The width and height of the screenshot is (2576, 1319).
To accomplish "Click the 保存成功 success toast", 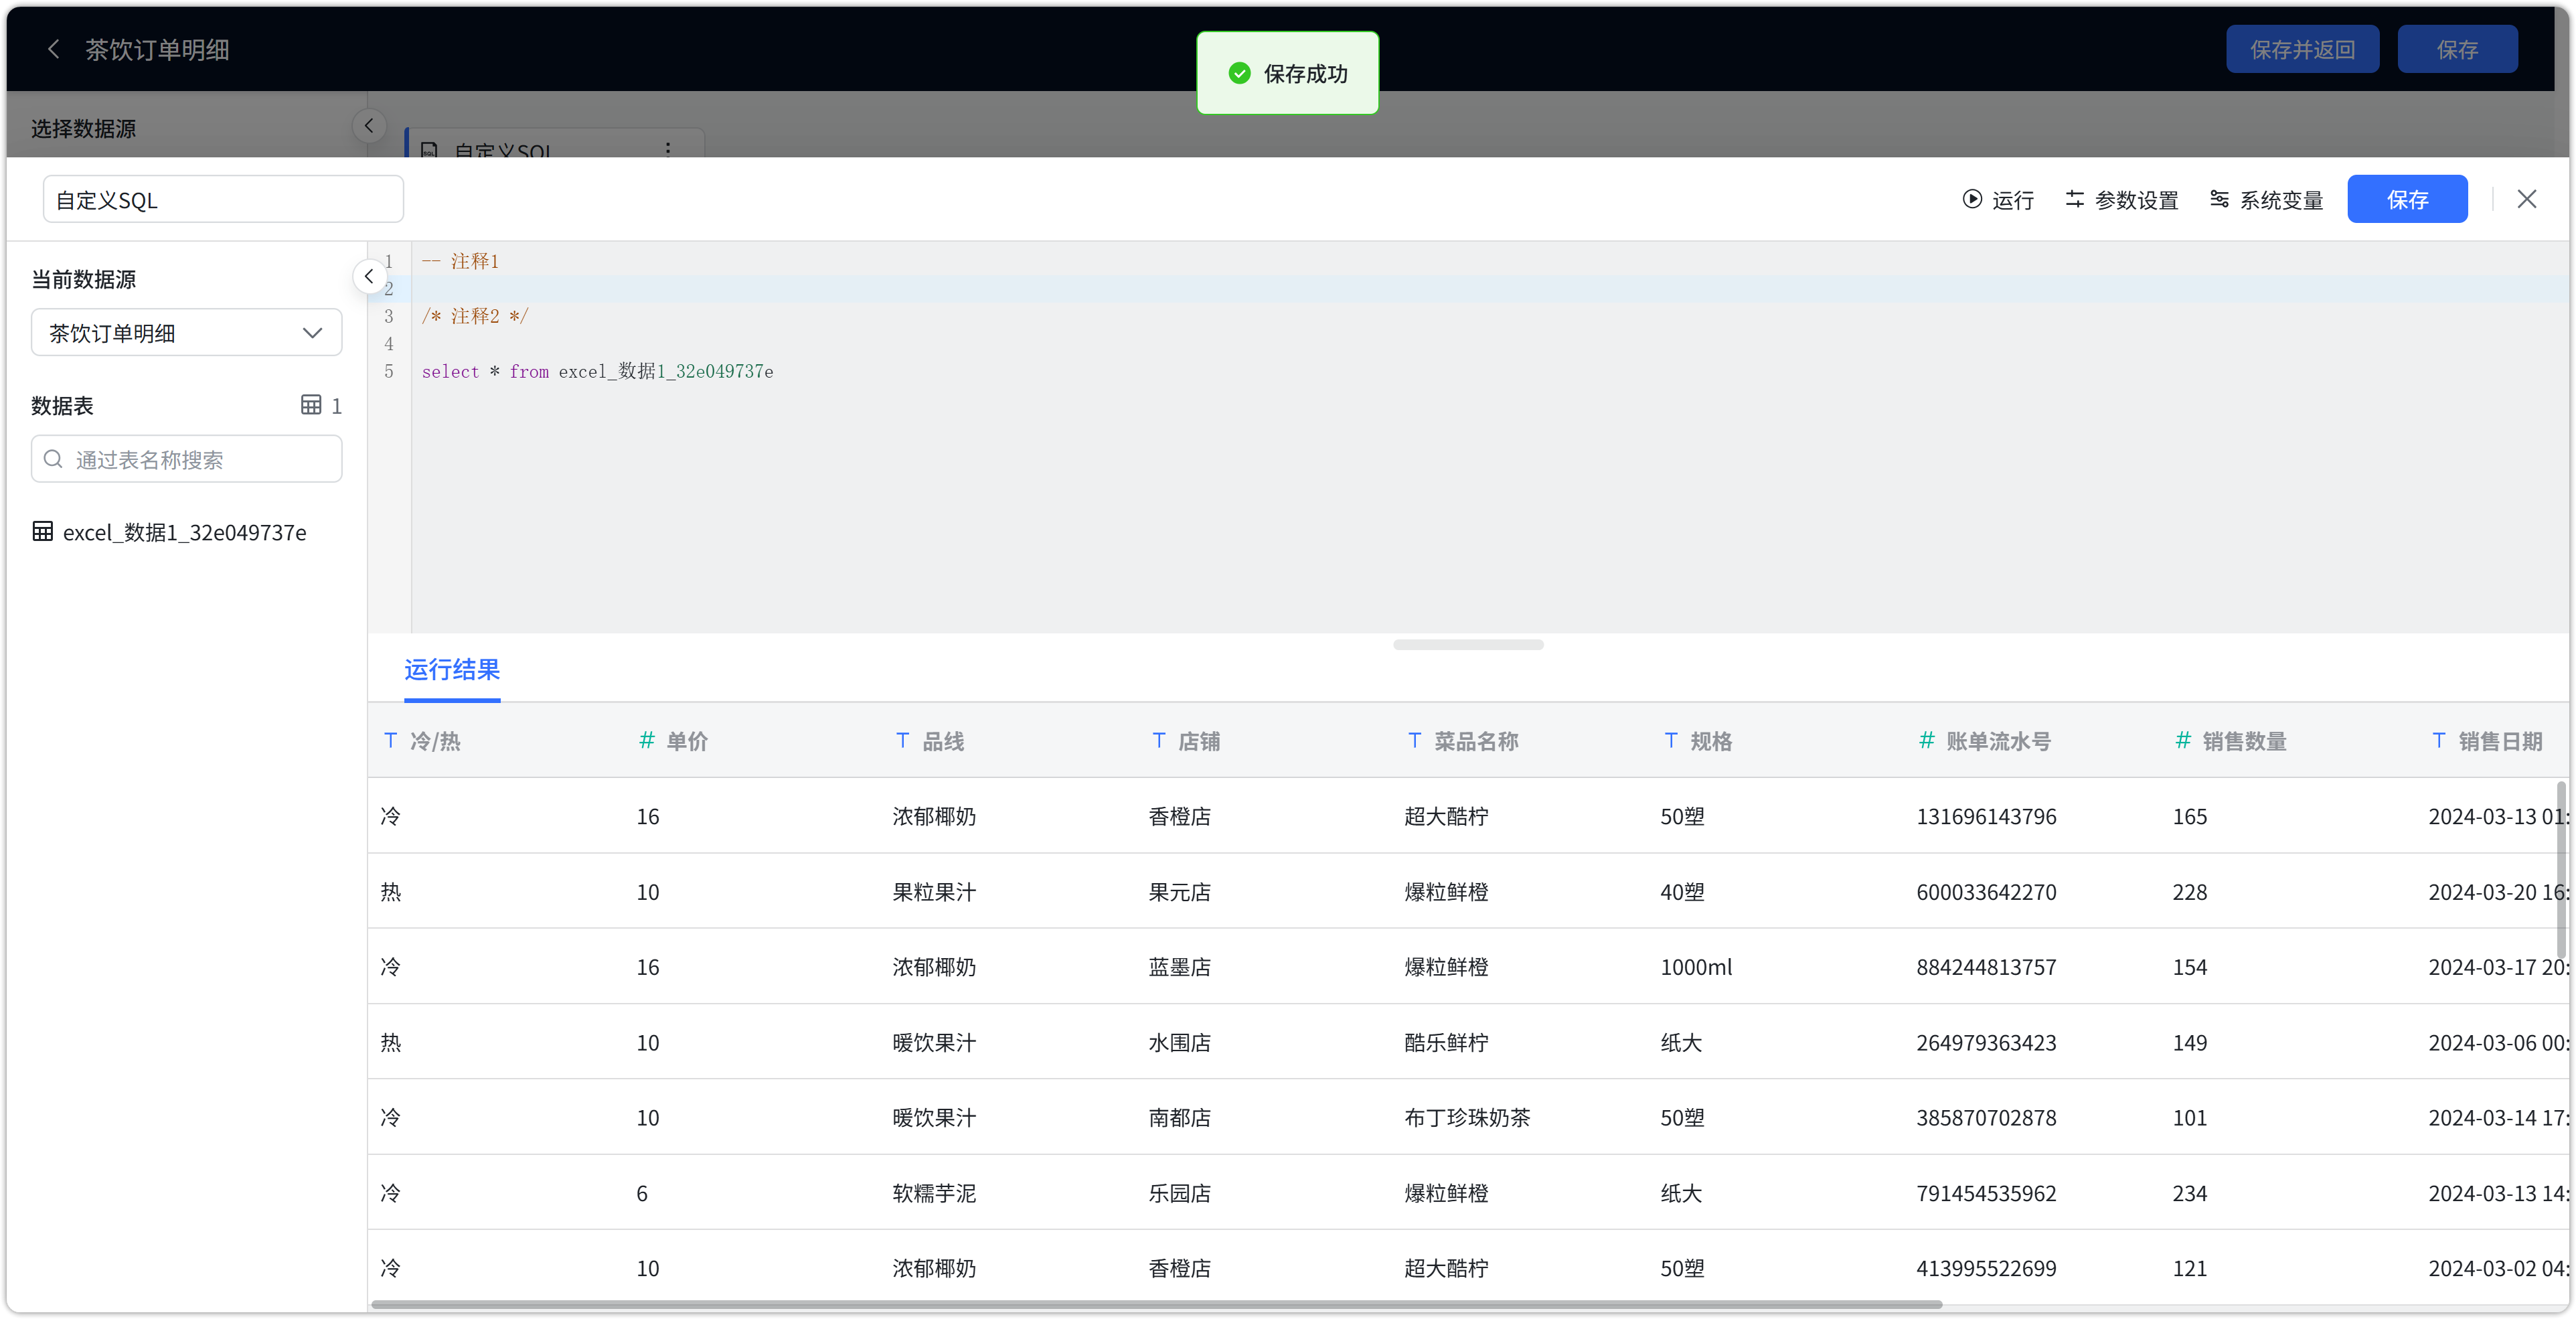I will pyautogui.click(x=1287, y=73).
